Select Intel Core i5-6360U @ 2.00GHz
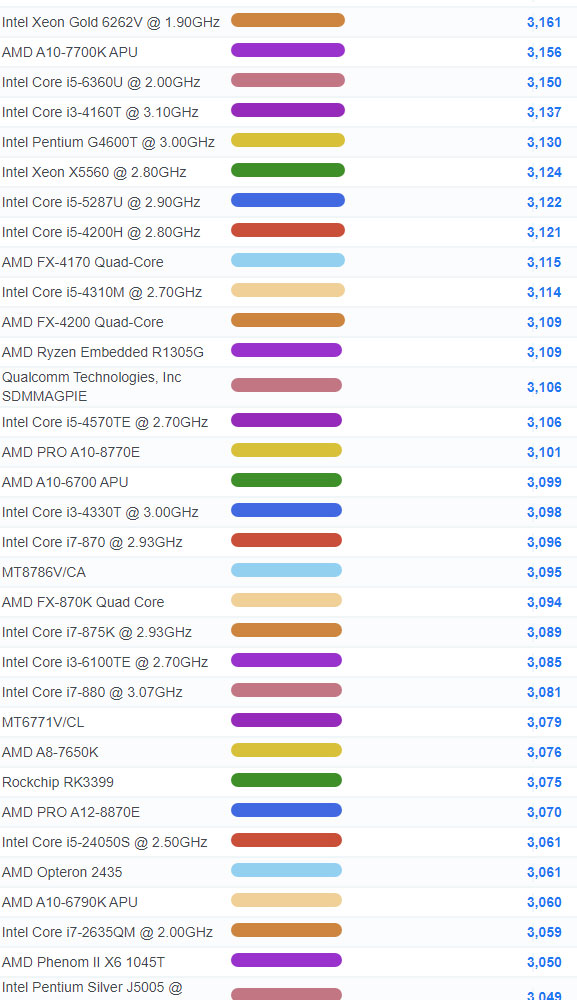577x1000 pixels. tap(101, 82)
